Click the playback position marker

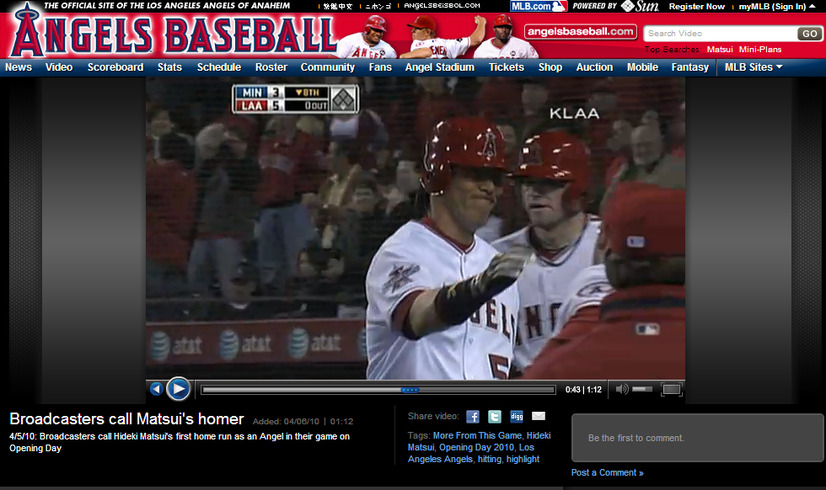[410, 390]
